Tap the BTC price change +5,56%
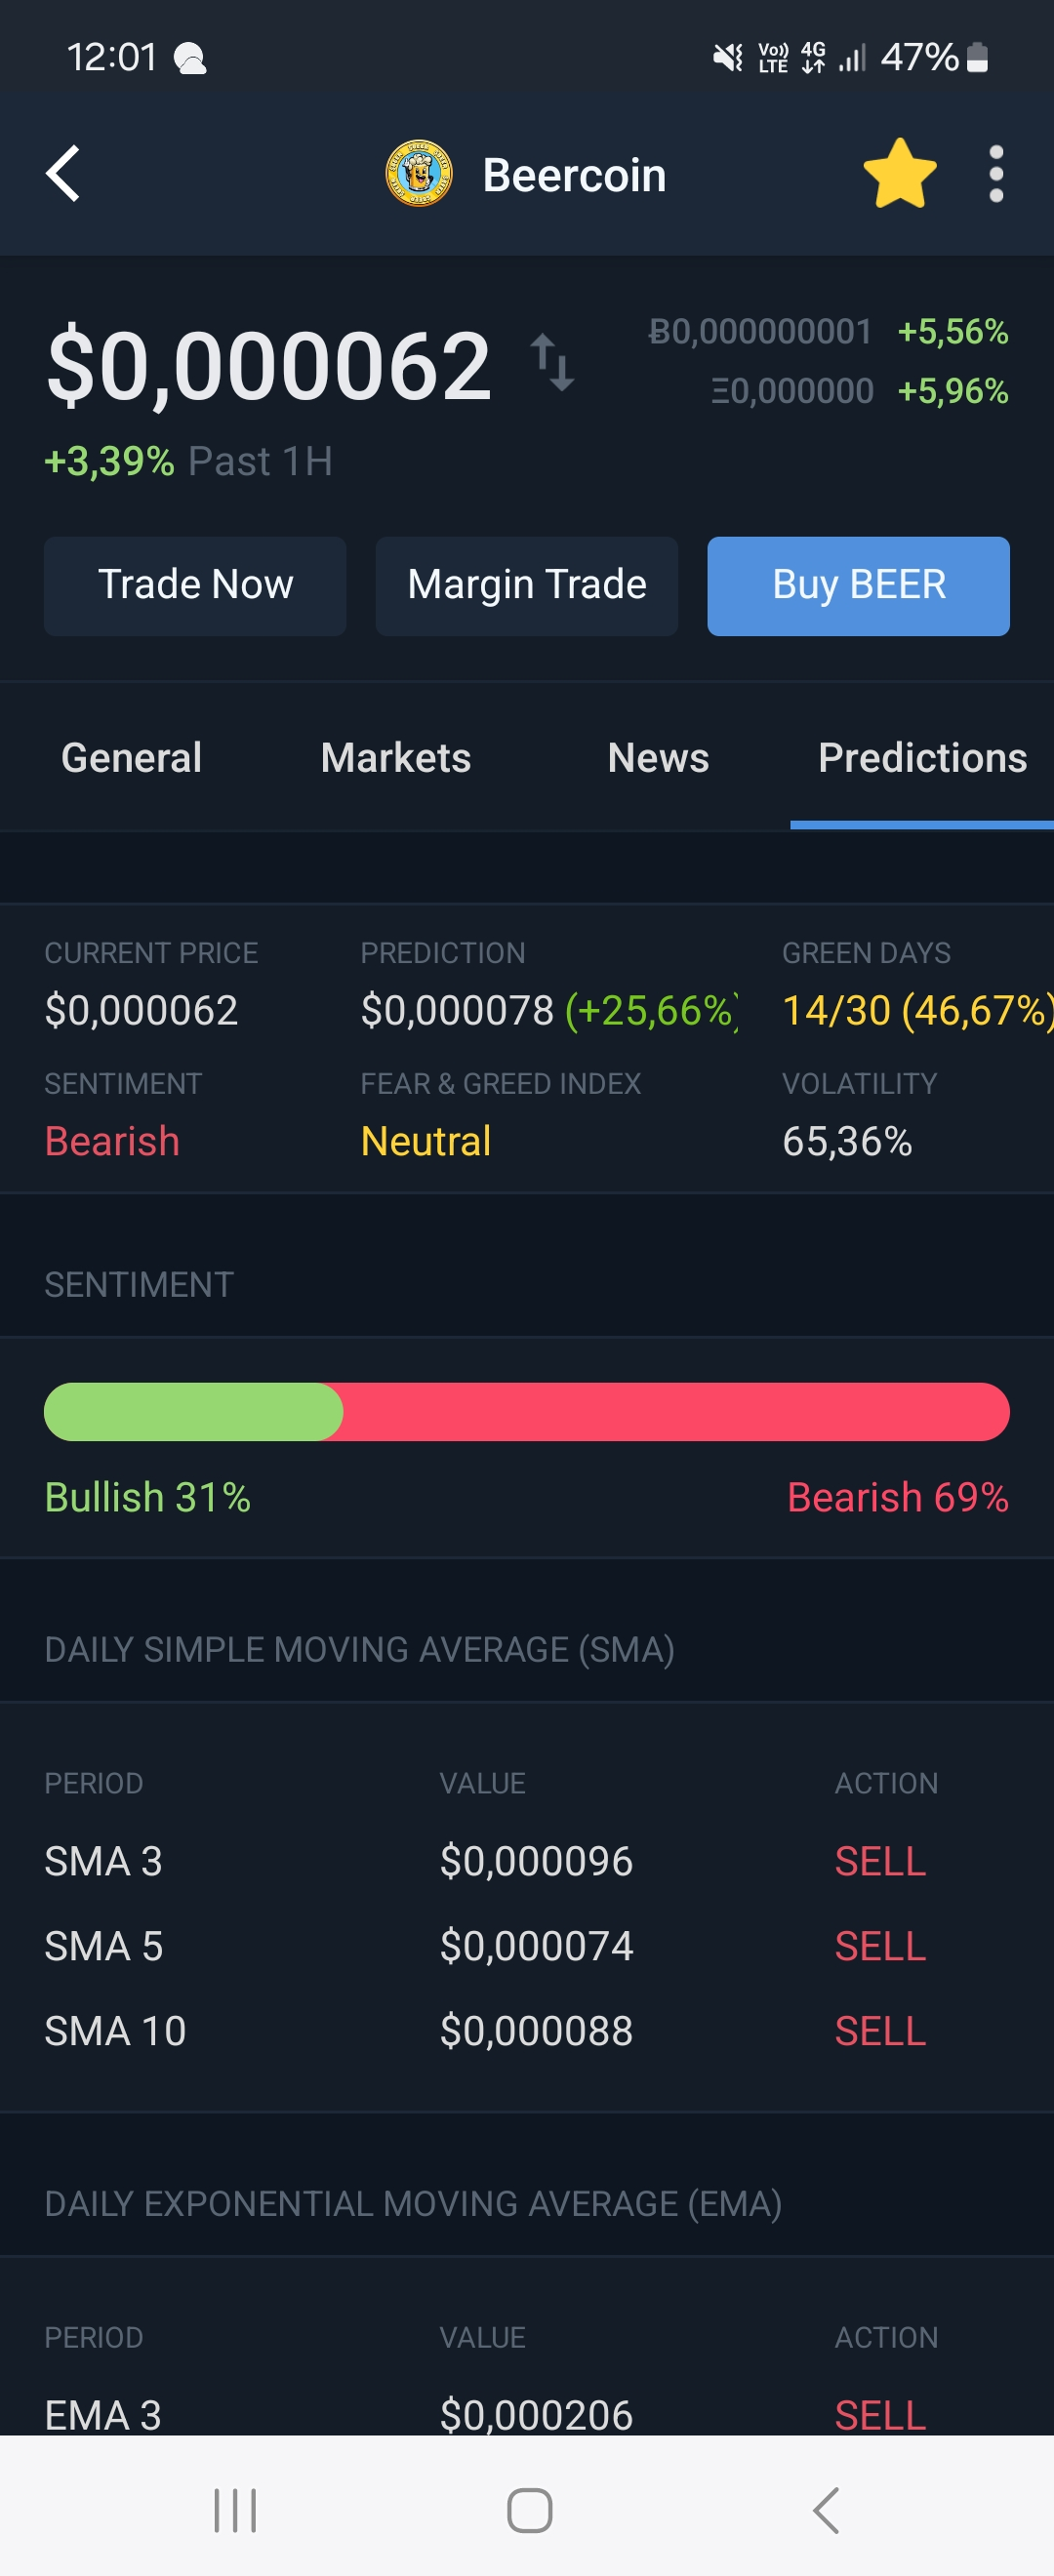The width and height of the screenshot is (1054, 2576). click(952, 332)
